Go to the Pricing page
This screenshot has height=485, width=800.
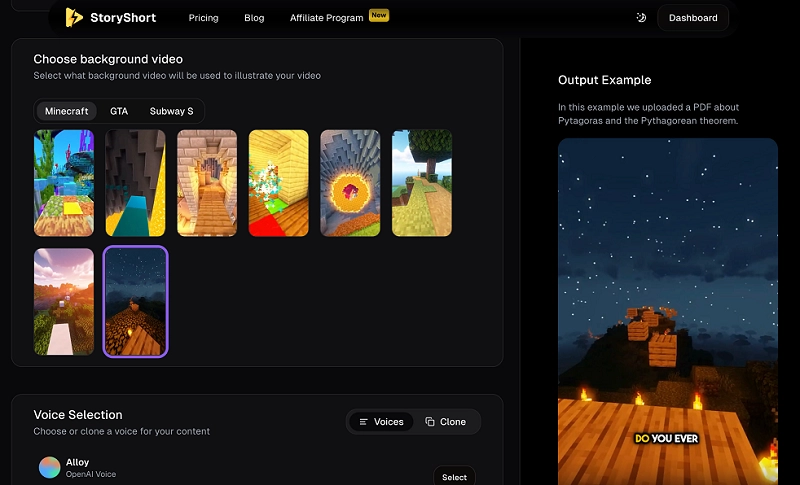(x=203, y=18)
